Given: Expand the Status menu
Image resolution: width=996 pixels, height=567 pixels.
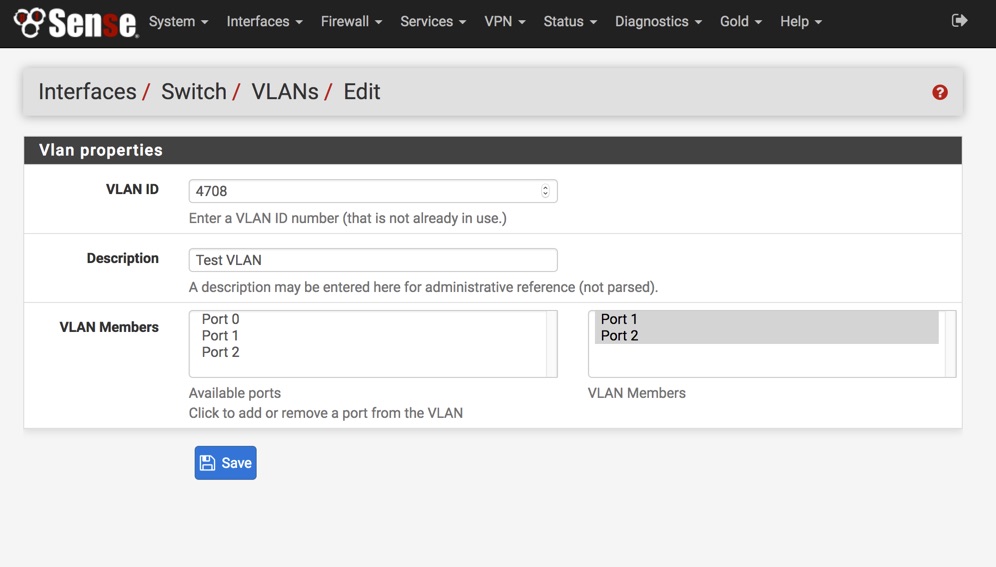Looking at the screenshot, I should coord(570,22).
